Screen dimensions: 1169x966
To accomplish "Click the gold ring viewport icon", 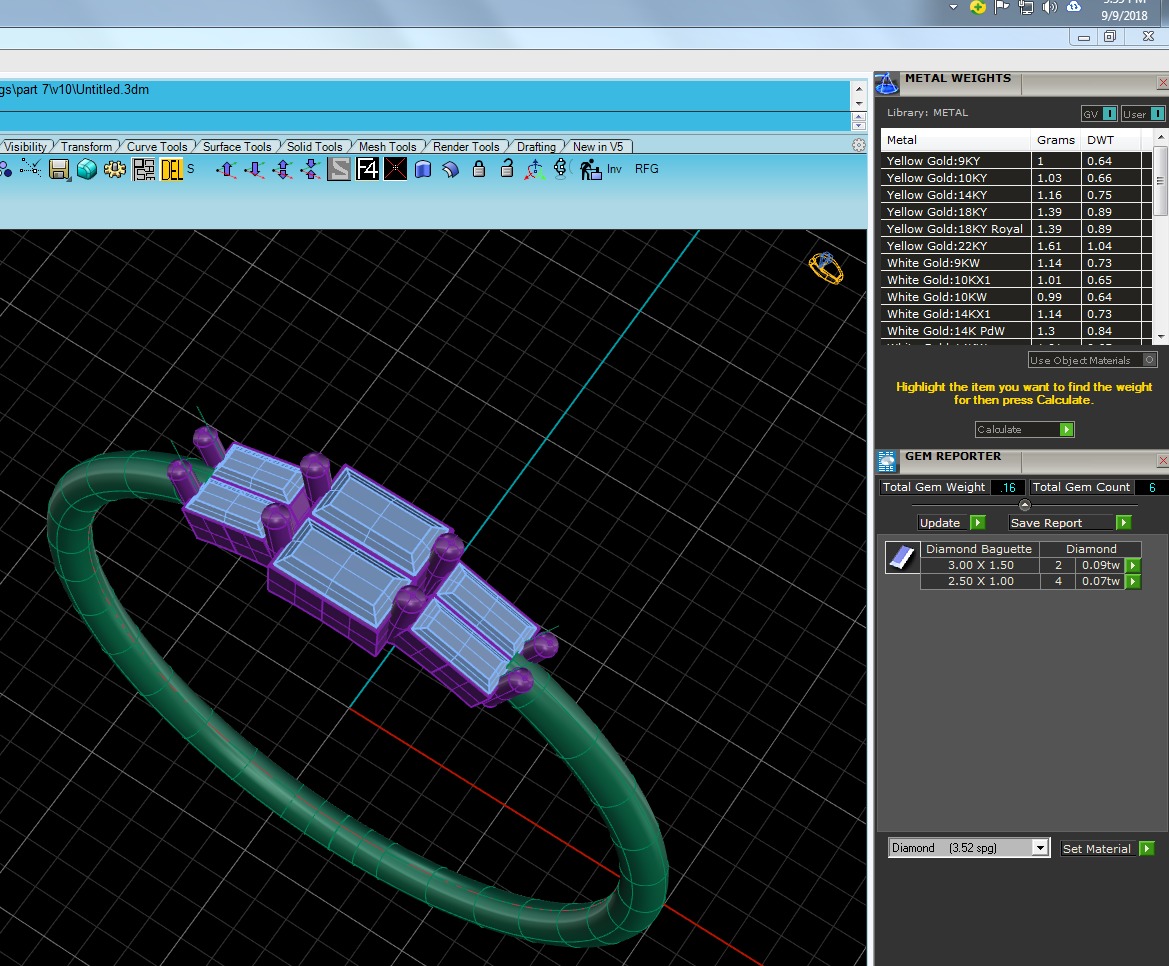I will pyautogui.click(x=826, y=268).
